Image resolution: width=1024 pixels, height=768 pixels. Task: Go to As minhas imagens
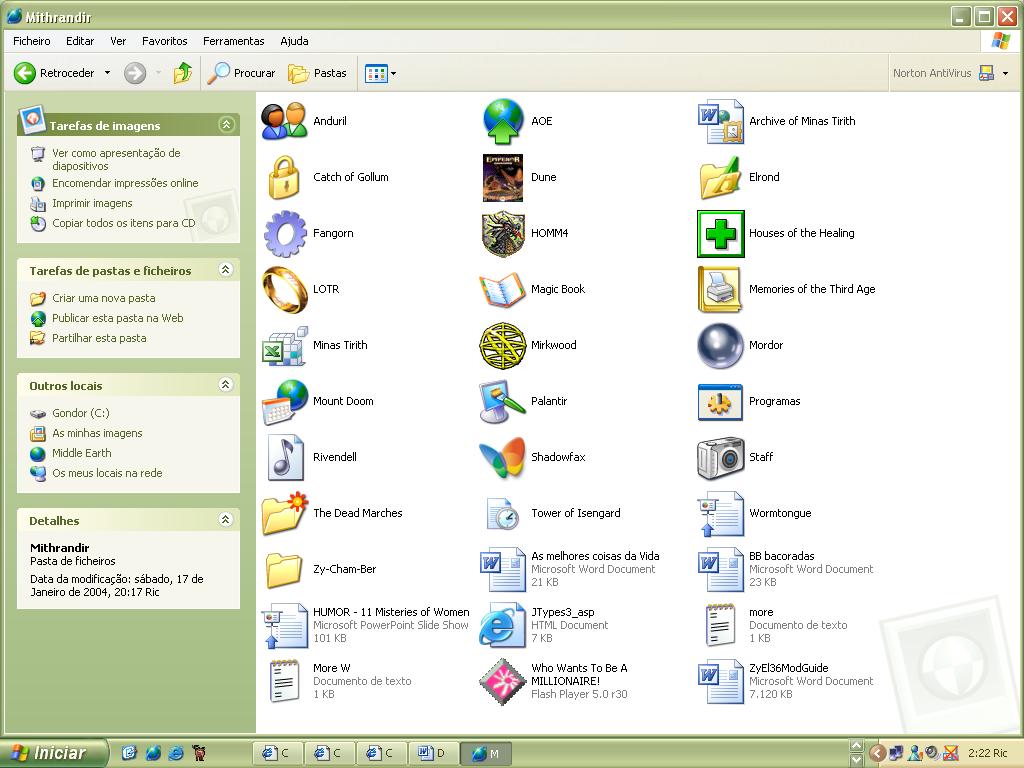97,434
